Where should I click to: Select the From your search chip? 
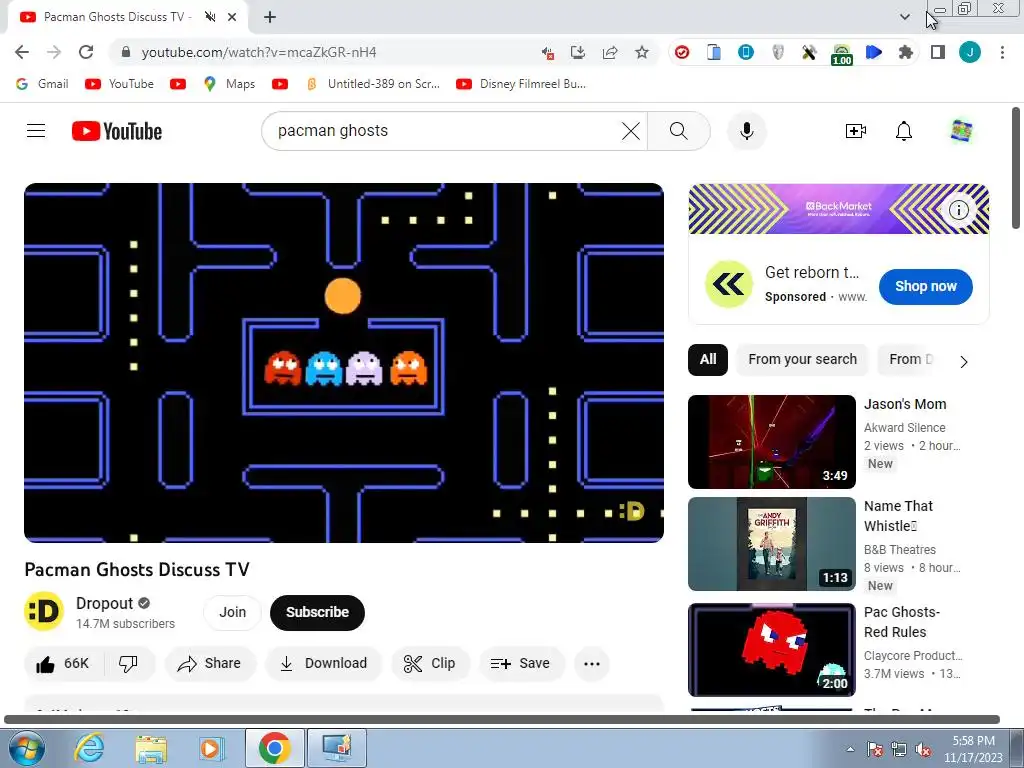tap(802, 359)
